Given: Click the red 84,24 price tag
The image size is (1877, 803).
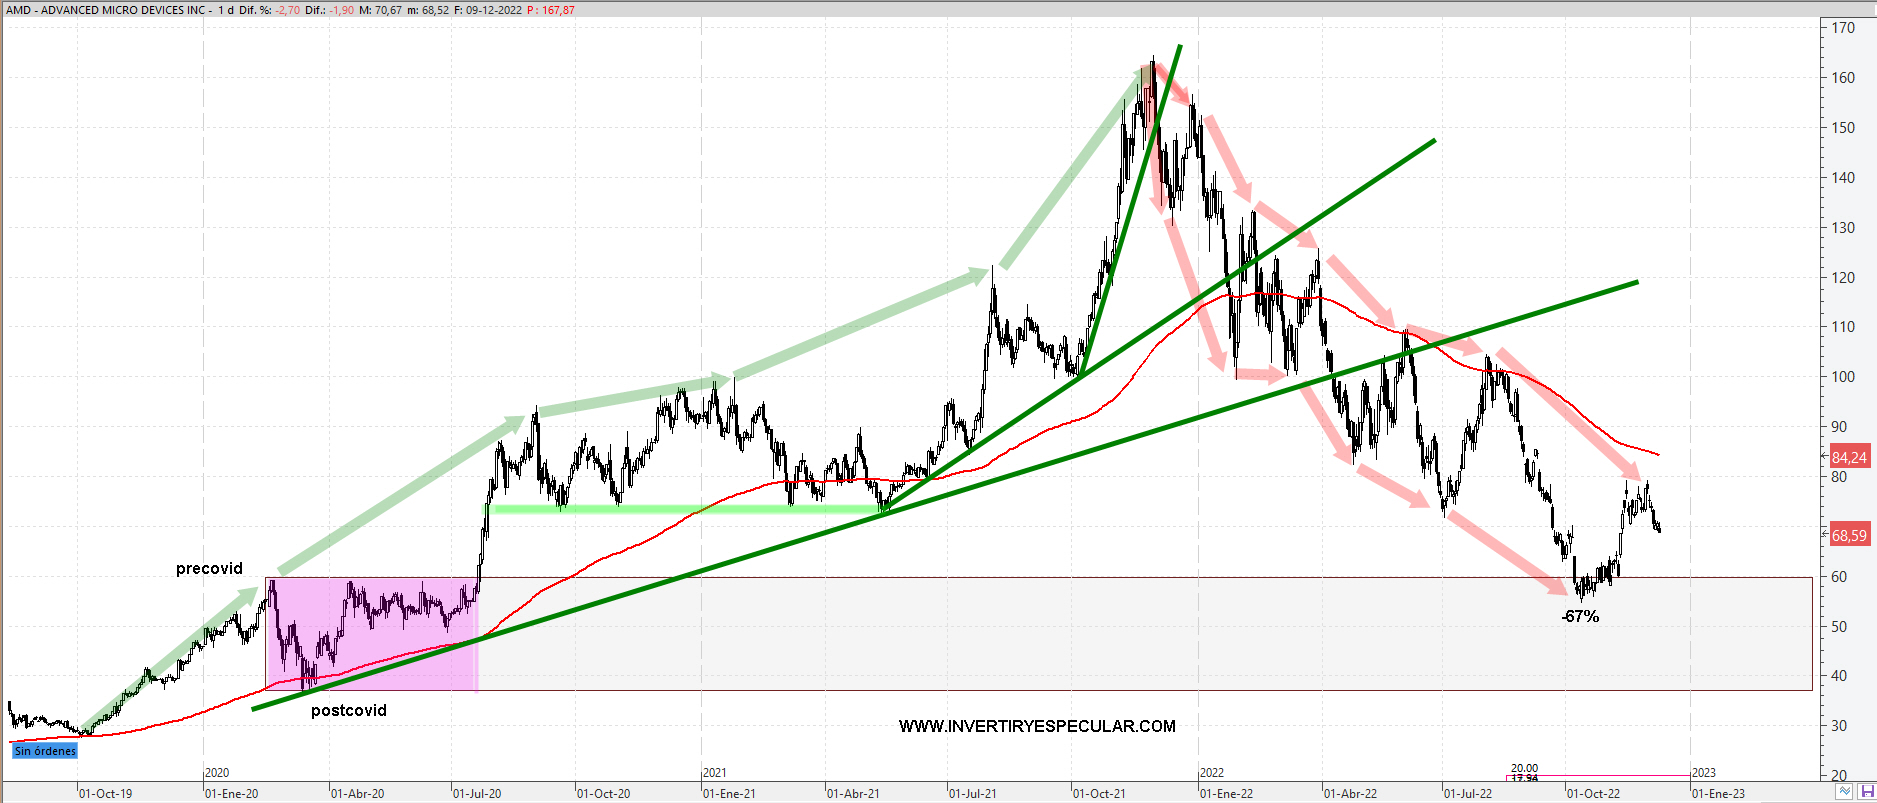Looking at the screenshot, I should (1849, 458).
